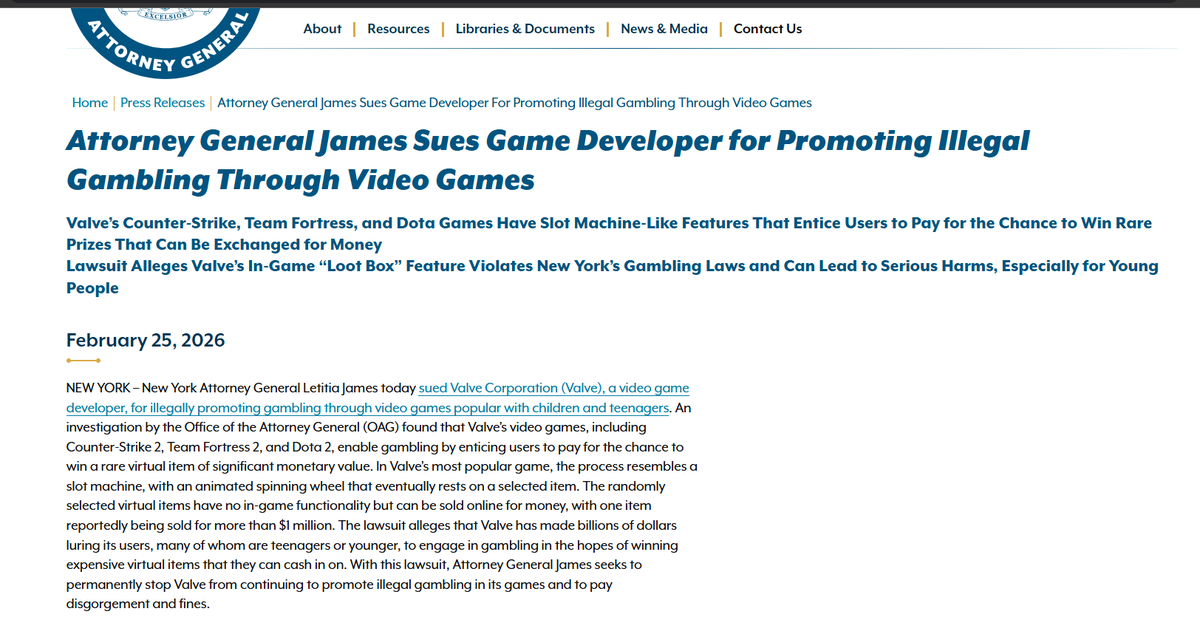The height and width of the screenshot is (634, 1200).
Task: Click the Home breadcrumb link
Action: point(90,103)
